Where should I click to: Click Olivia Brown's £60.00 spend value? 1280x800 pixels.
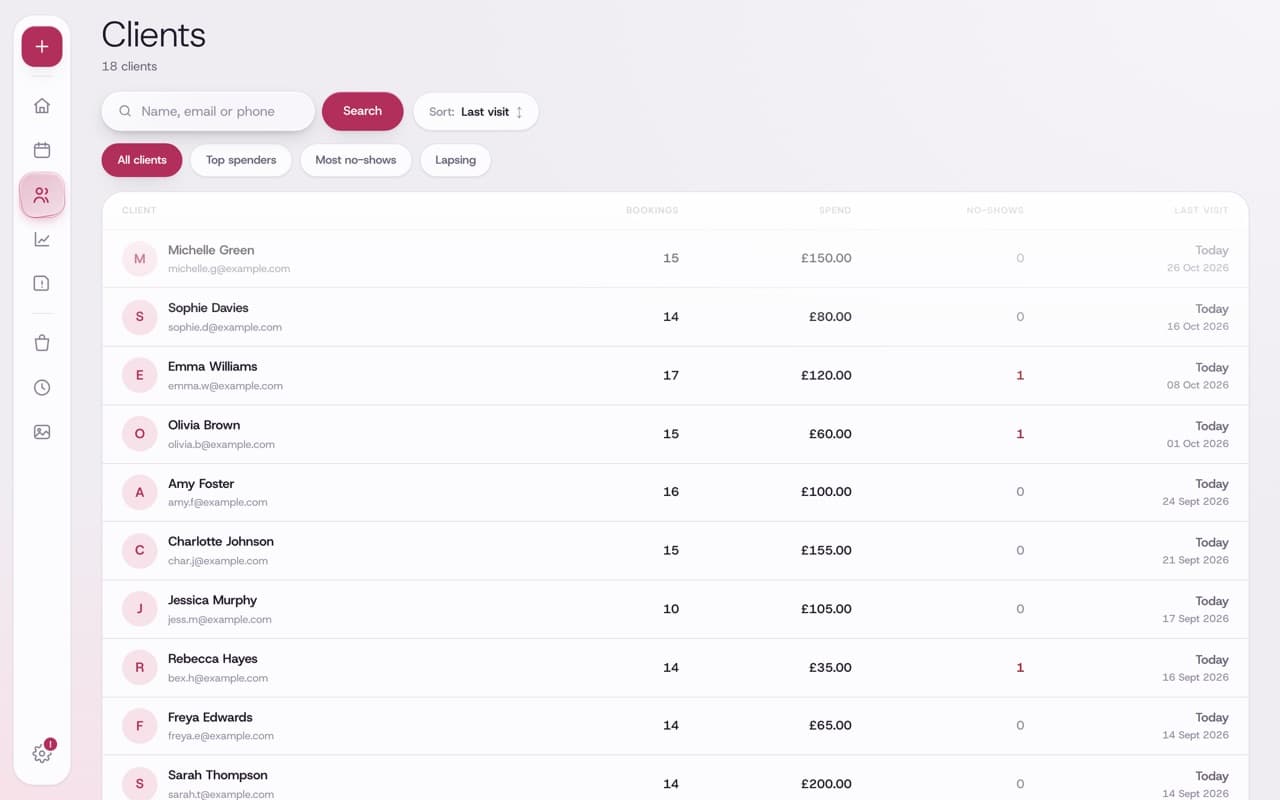tap(830, 434)
